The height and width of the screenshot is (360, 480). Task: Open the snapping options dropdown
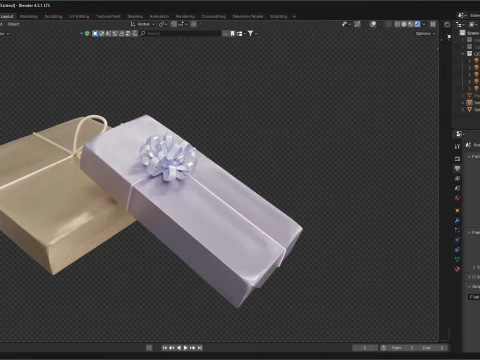tap(182, 24)
